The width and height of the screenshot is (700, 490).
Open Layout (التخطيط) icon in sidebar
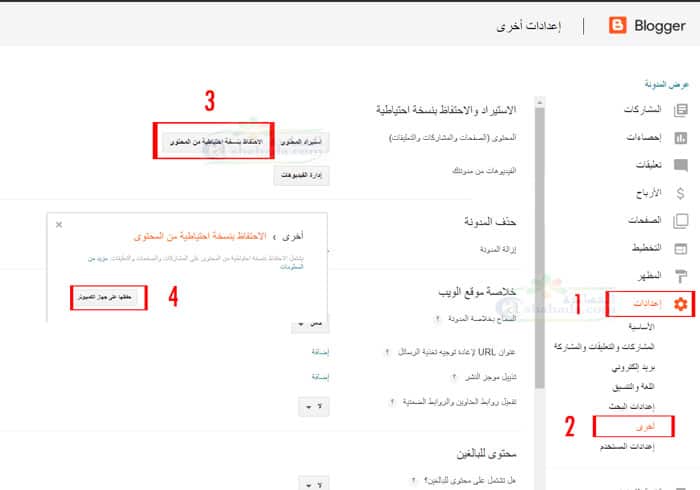click(x=681, y=248)
